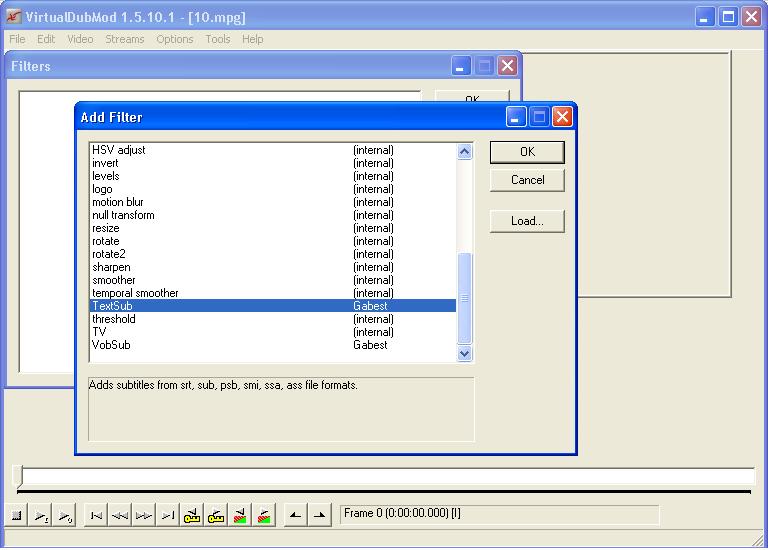Click scene reverse scan icon
Image resolution: width=768 pixels, height=550 pixels.
240,515
